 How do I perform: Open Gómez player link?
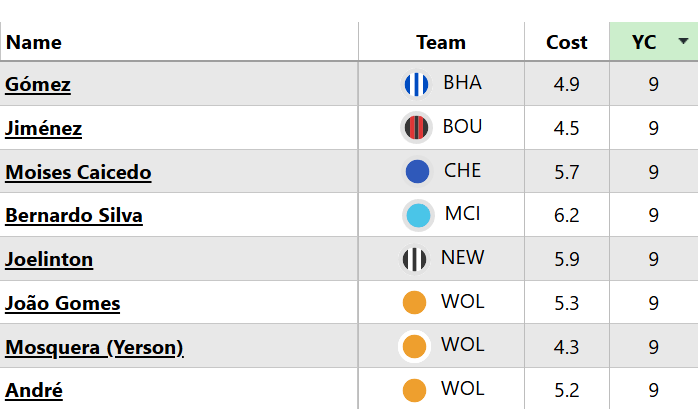[38, 85]
